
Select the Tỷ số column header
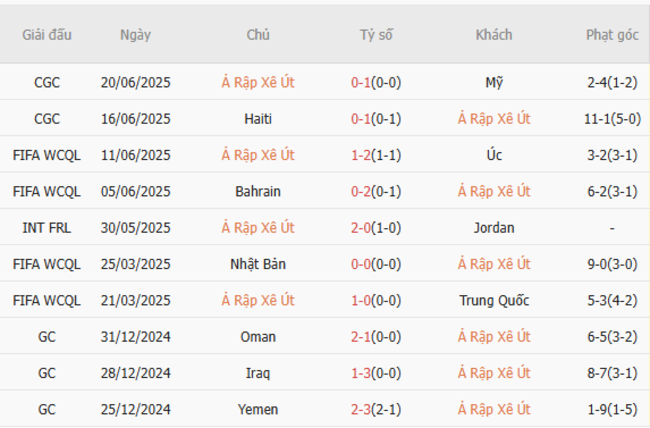376,34
